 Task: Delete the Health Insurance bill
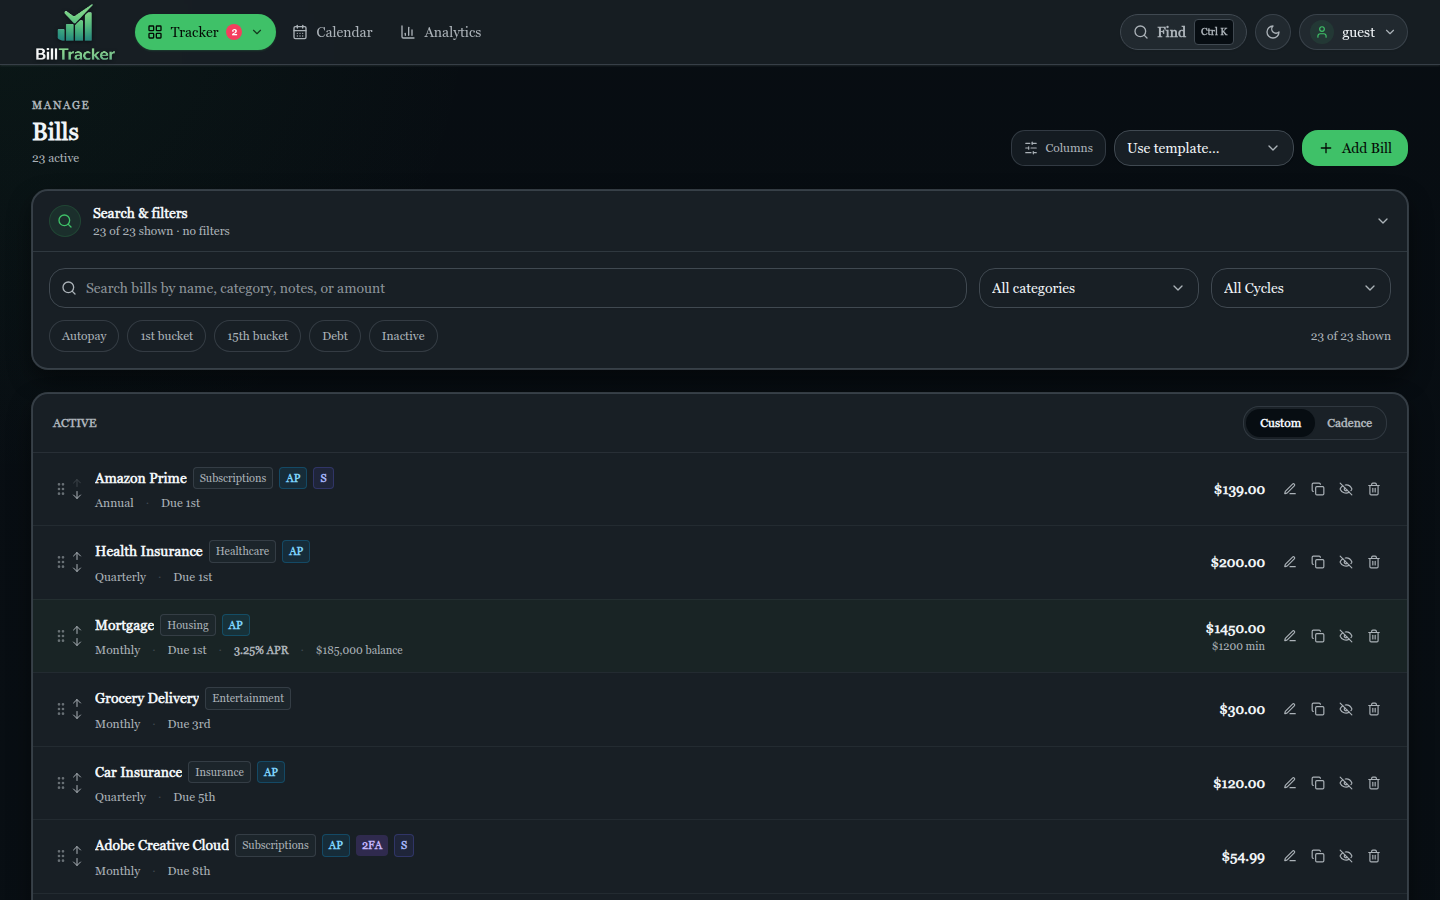[x=1374, y=562]
